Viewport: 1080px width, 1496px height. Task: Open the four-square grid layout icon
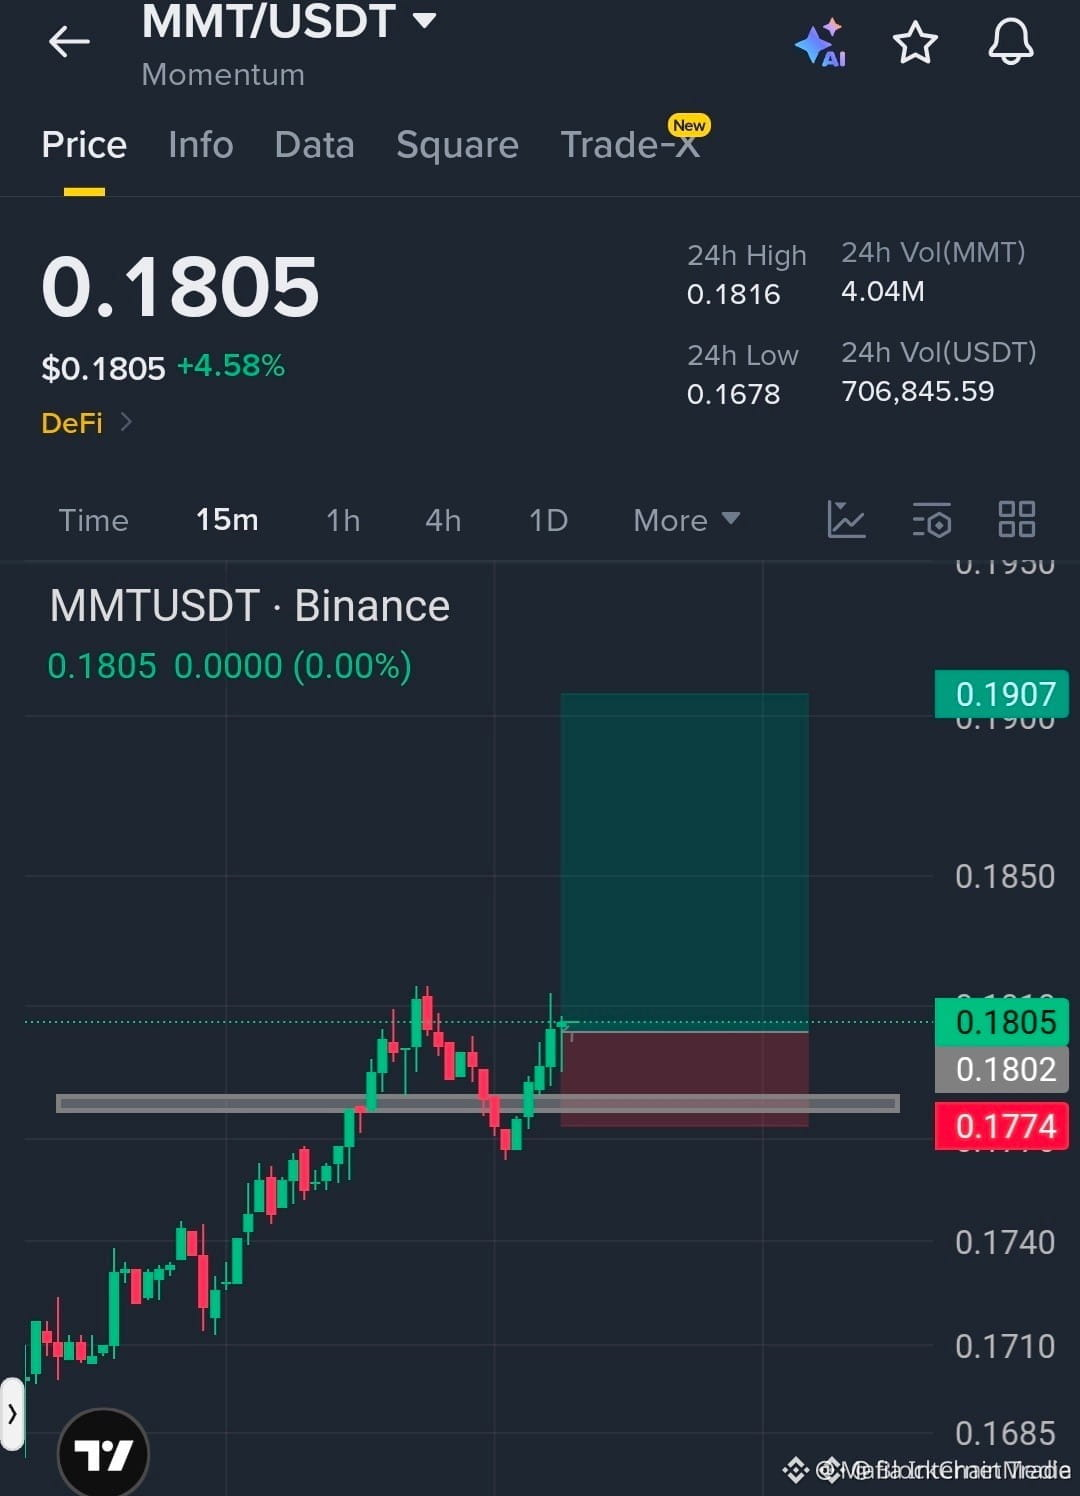coord(1017,520)
